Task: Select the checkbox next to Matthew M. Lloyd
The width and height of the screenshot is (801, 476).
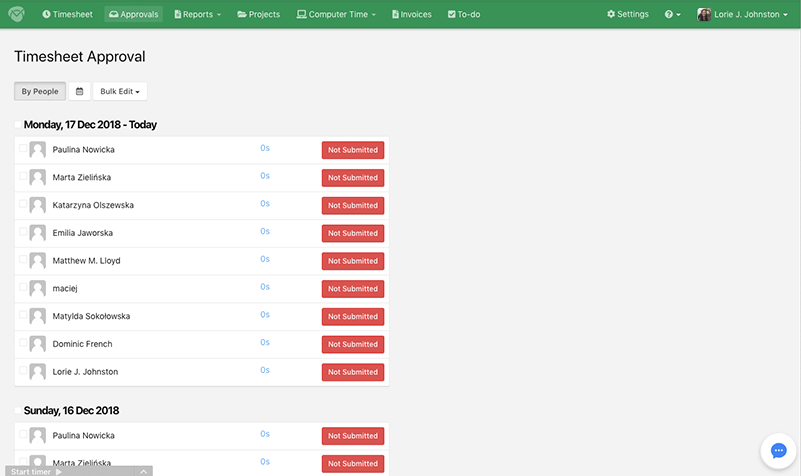Action: tap(23, 259)
